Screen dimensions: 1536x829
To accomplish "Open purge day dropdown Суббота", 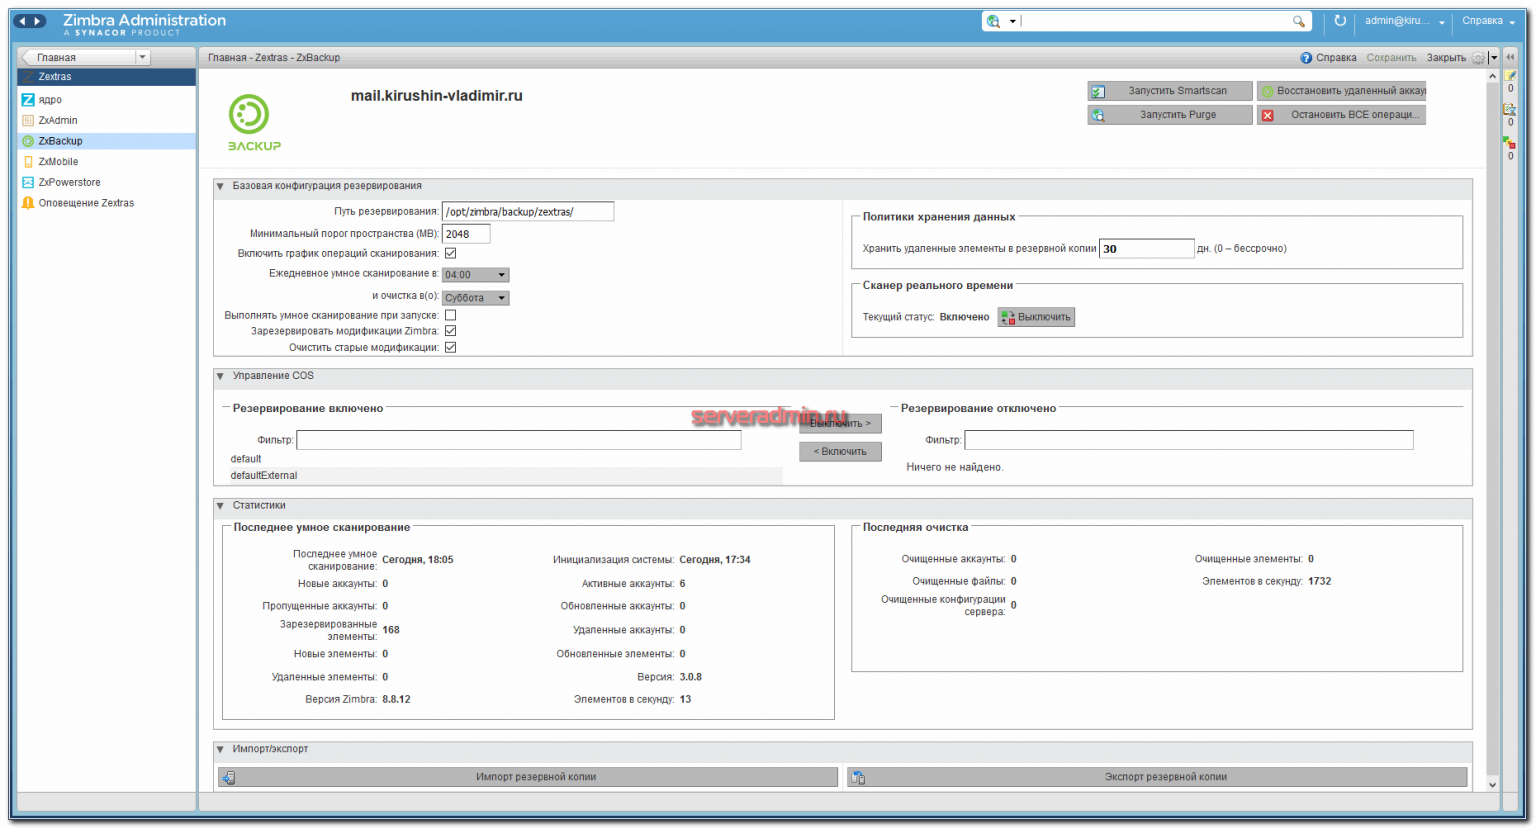I will 476,297.
